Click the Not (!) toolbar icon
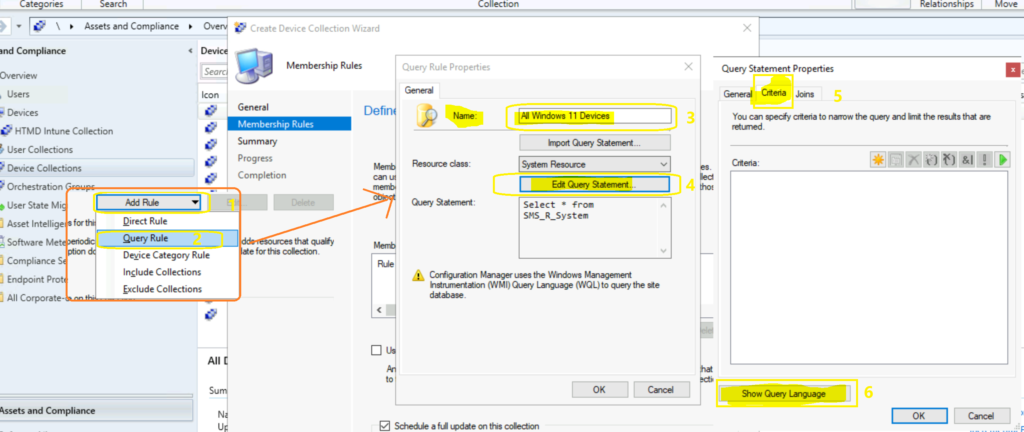 (984, 160)
